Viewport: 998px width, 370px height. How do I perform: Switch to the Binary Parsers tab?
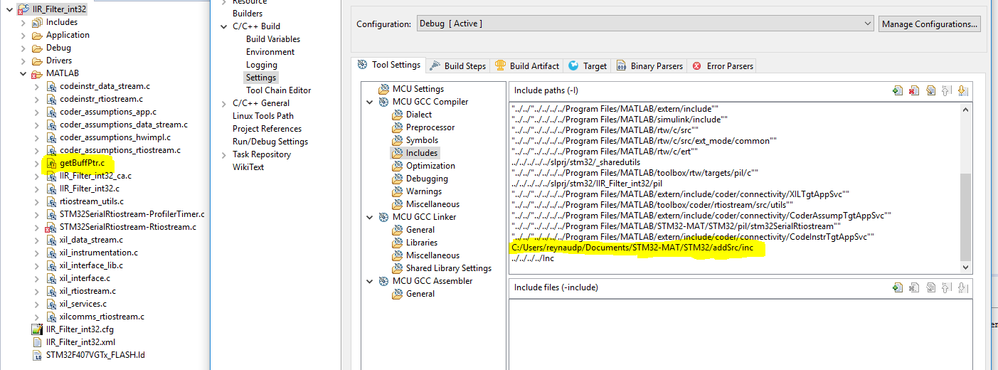pos(649,66)
